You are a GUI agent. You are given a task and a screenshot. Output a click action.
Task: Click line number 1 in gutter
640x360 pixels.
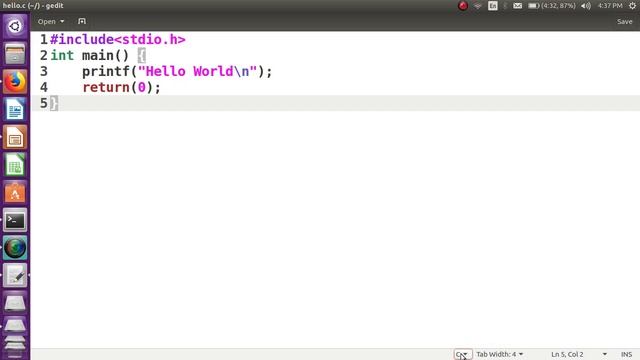44,40
